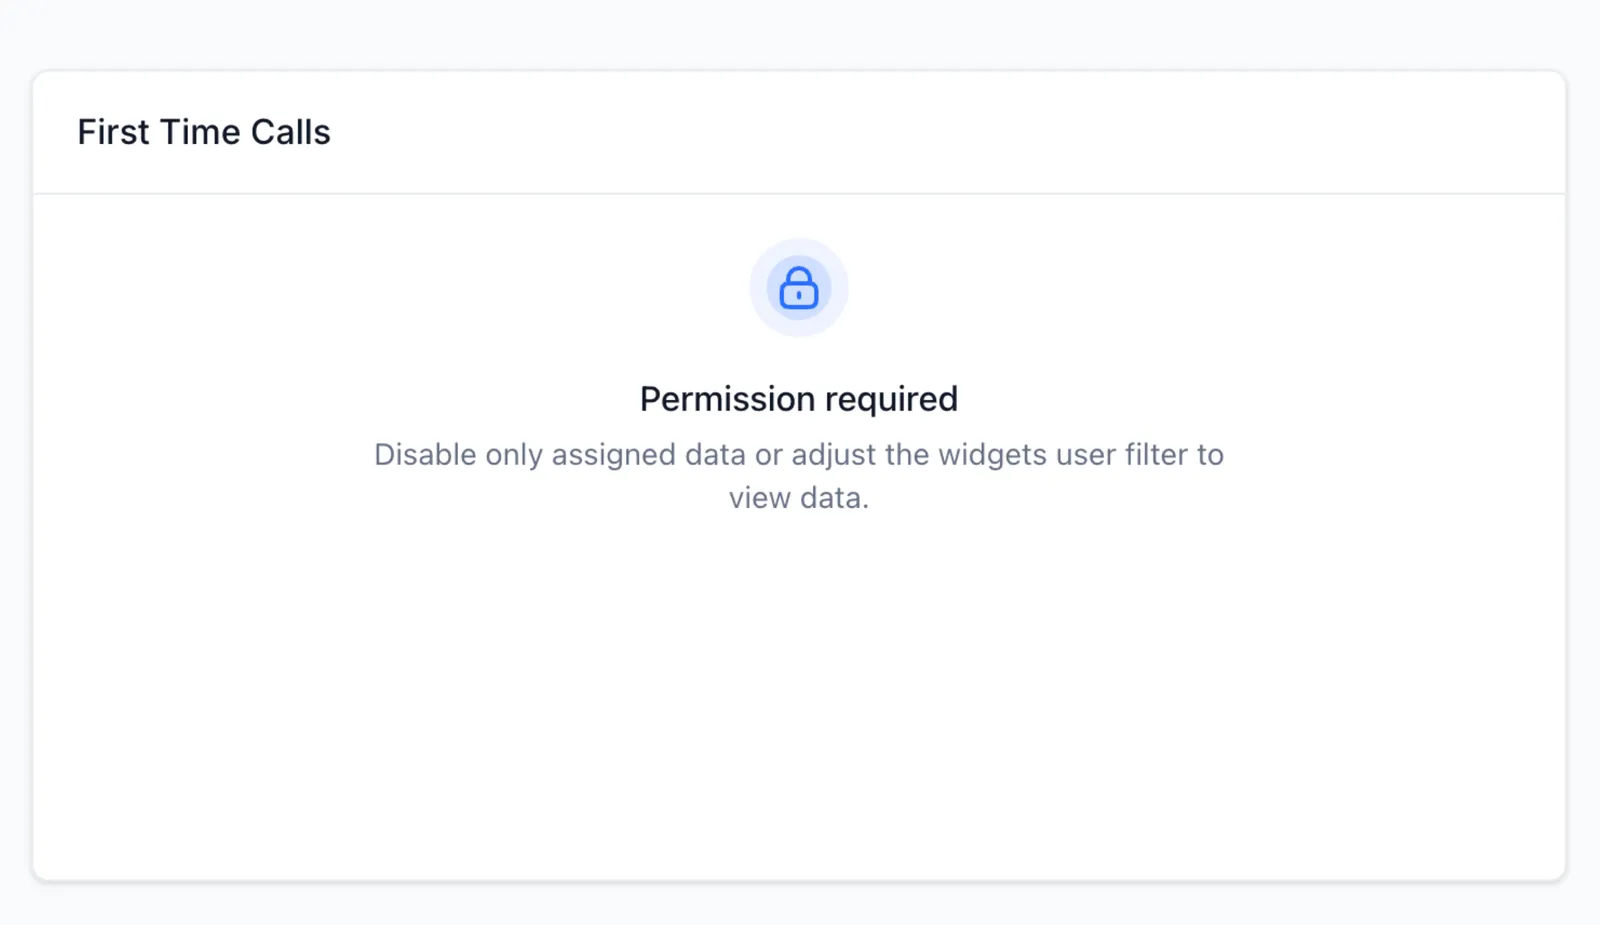Click the keyhole in the lock icon
1600x925 pixels.
click(799, 295)
